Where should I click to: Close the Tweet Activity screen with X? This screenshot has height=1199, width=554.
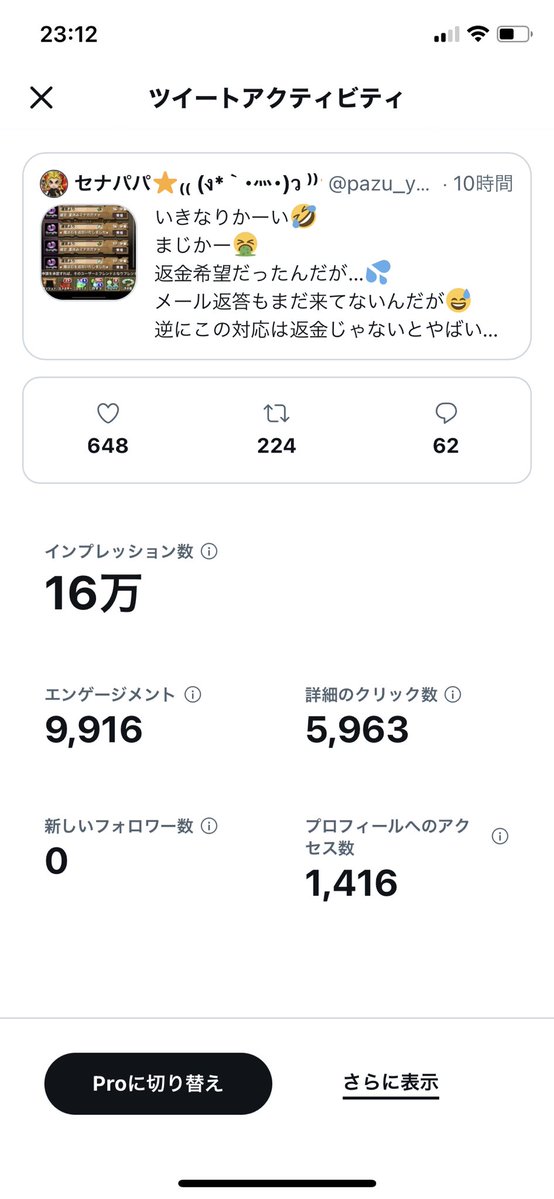(41, 98)
